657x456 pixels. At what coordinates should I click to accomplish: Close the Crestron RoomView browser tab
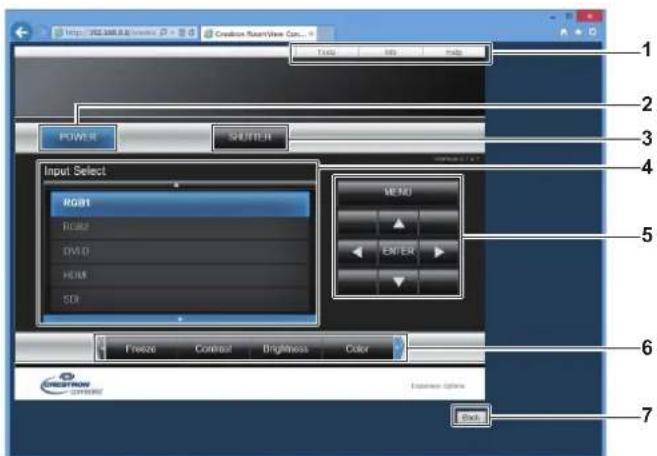pos(311,34)
